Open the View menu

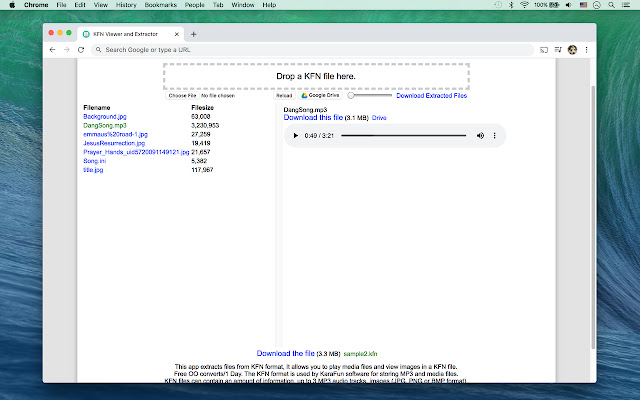pyautogui.click(x=100, y=5)
